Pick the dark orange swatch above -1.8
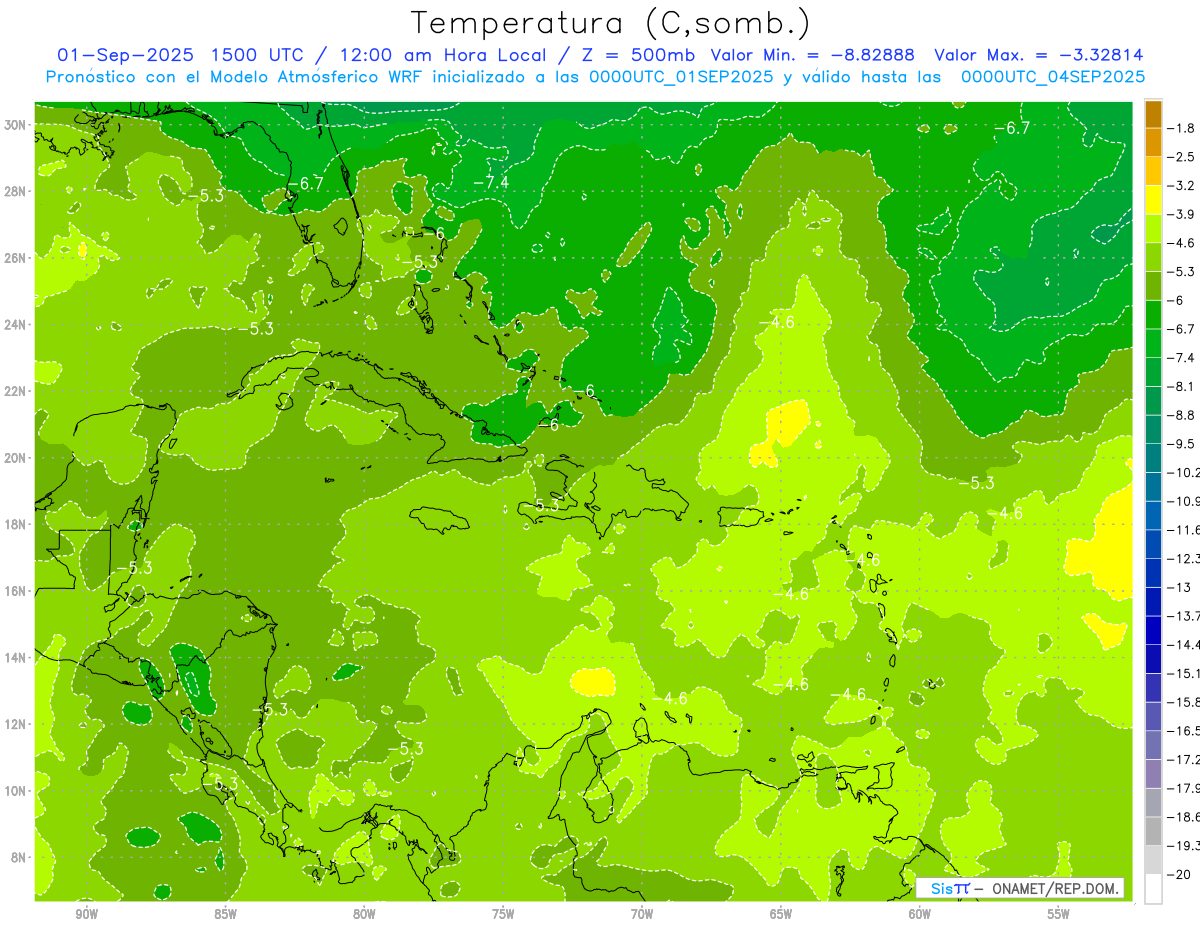This screenshot has height=927, width=1200. point(1153,114)
